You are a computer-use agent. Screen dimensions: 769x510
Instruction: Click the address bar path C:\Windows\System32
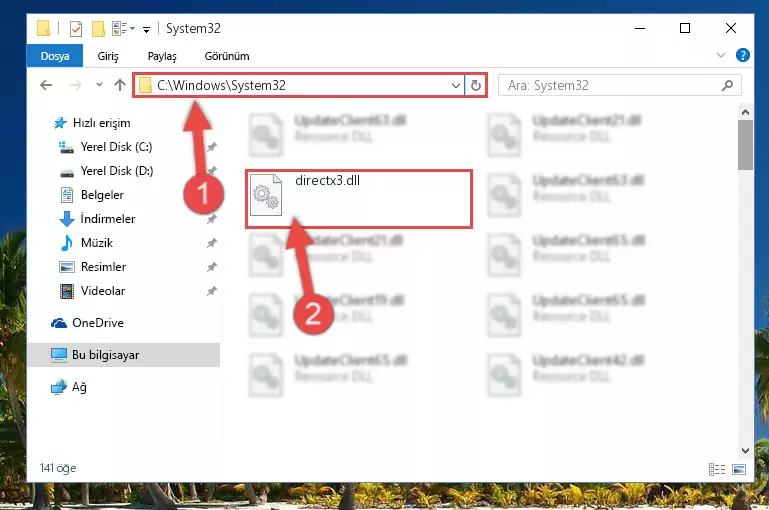pyautogui.click(x=221, y=85)
